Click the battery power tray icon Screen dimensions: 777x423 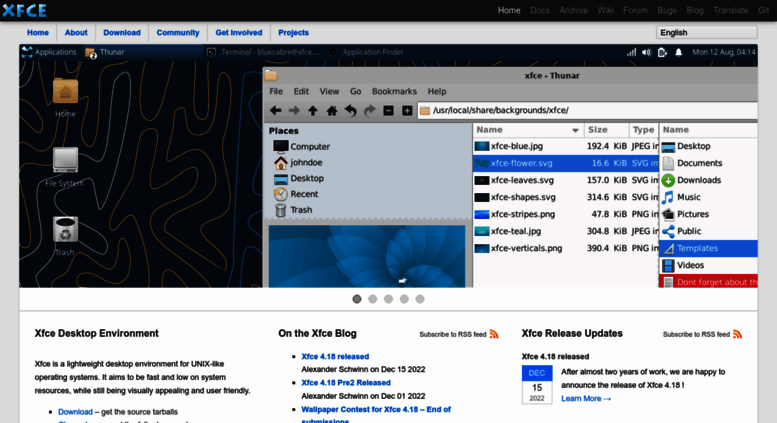(x=662, y=52)
